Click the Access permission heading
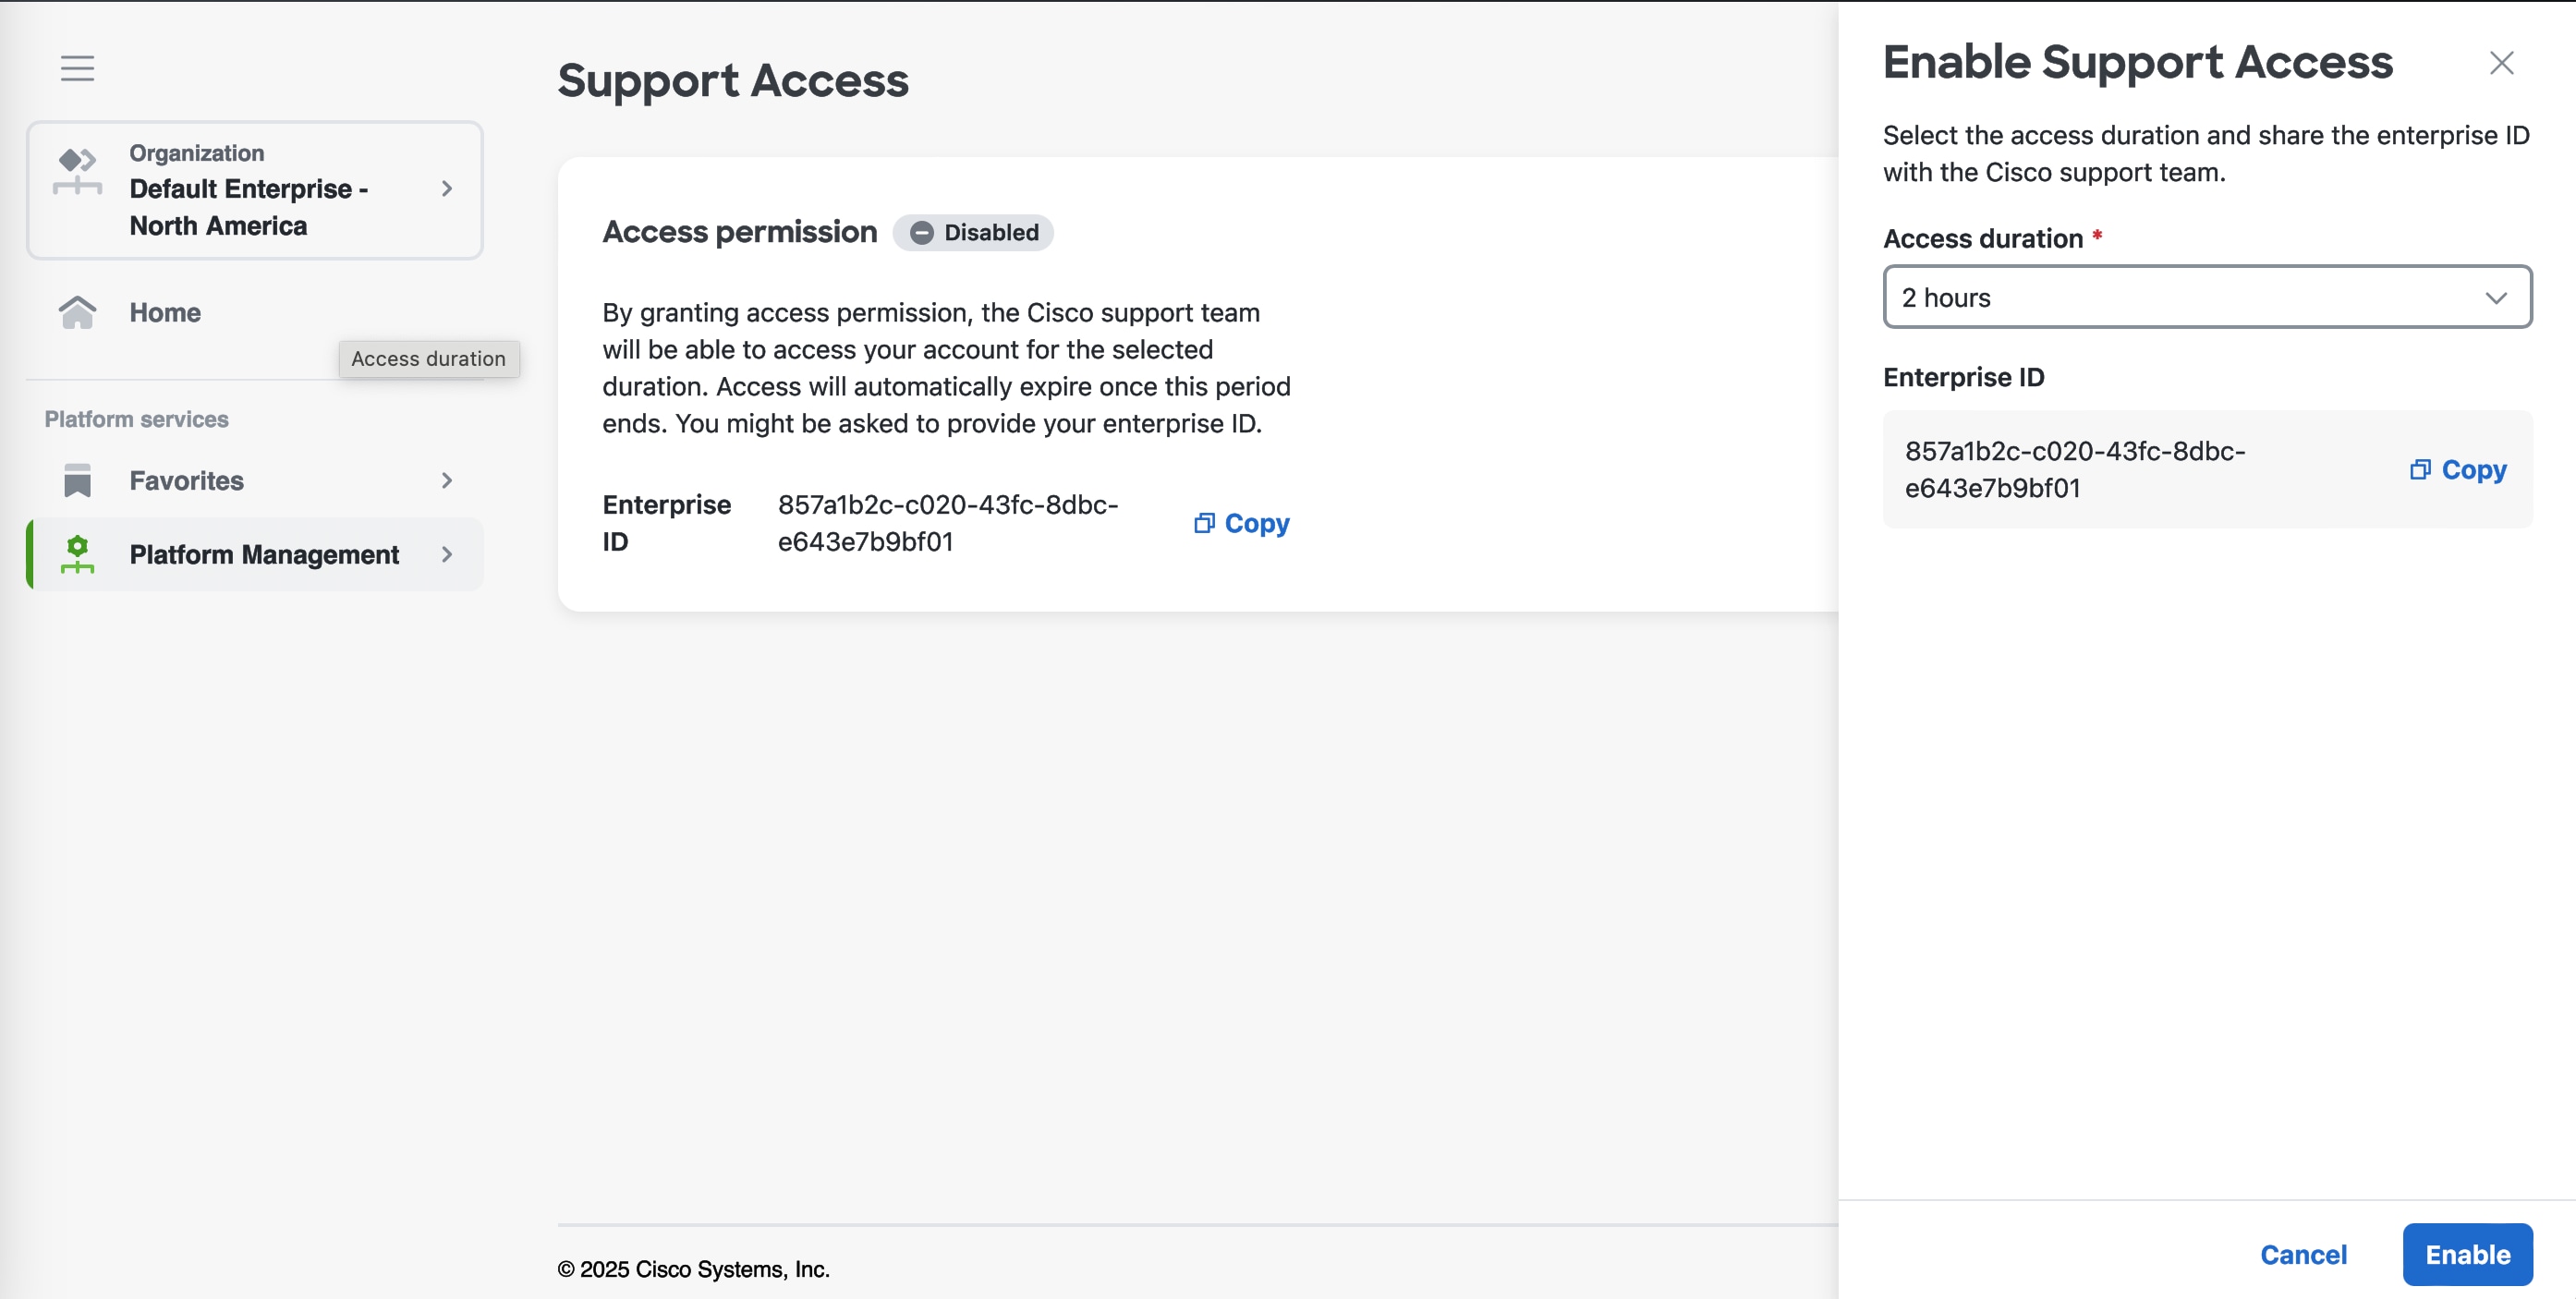The height and width of the screenshot is (1299, 2576). (x=739, y=232)
